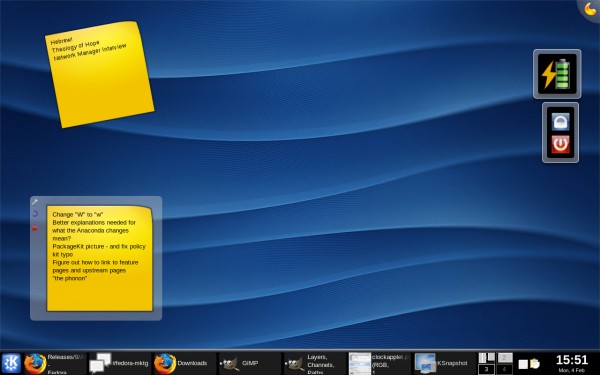Click the 'Better explanations needed for' note line
600x375 pixels.
tap(94, 222)
